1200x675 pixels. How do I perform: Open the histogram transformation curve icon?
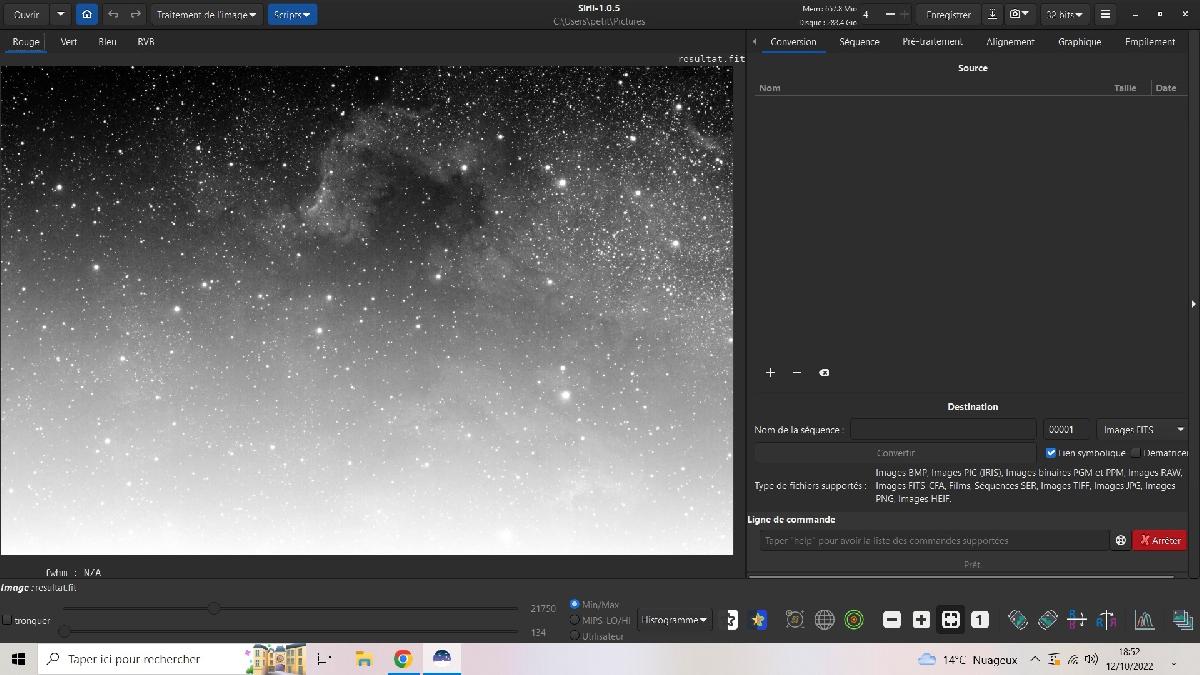click(1144, 620)
